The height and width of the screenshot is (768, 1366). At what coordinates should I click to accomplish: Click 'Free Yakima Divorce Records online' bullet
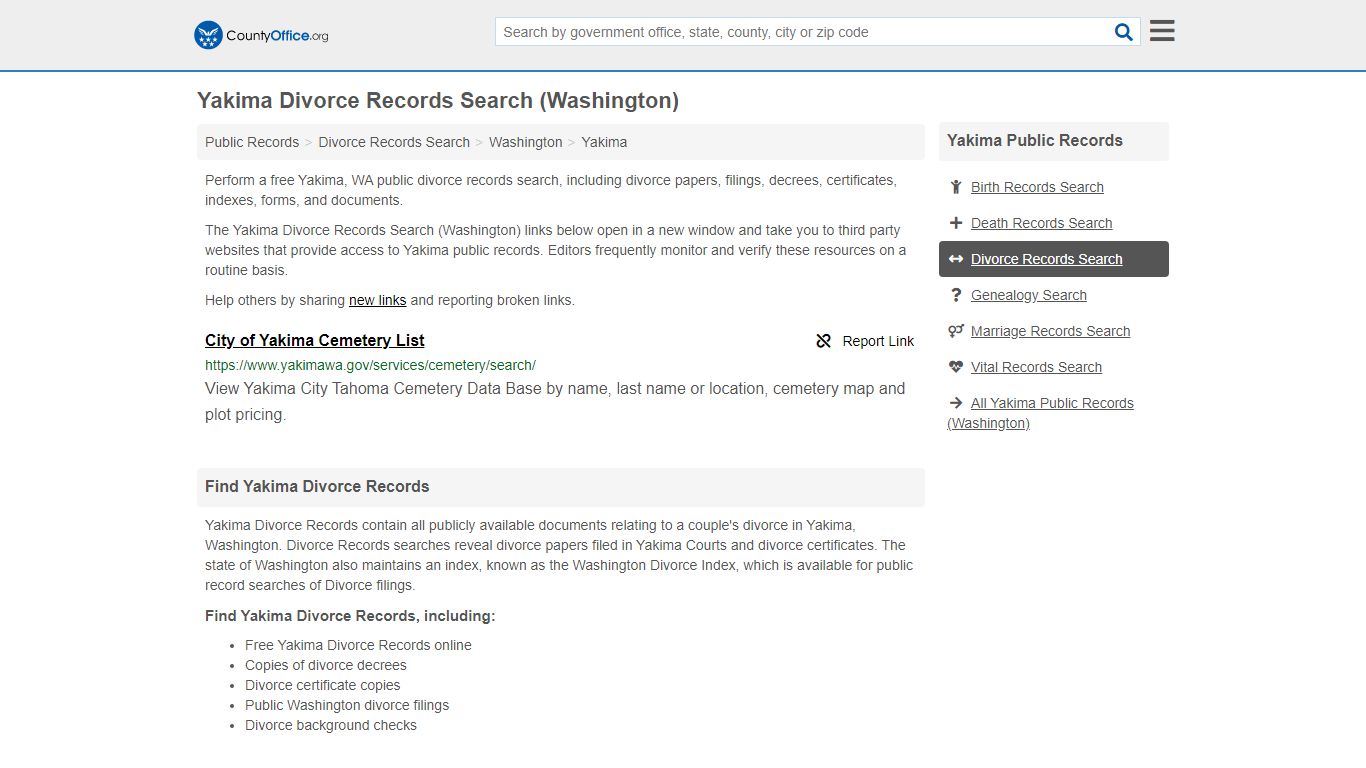pos(358,645)
